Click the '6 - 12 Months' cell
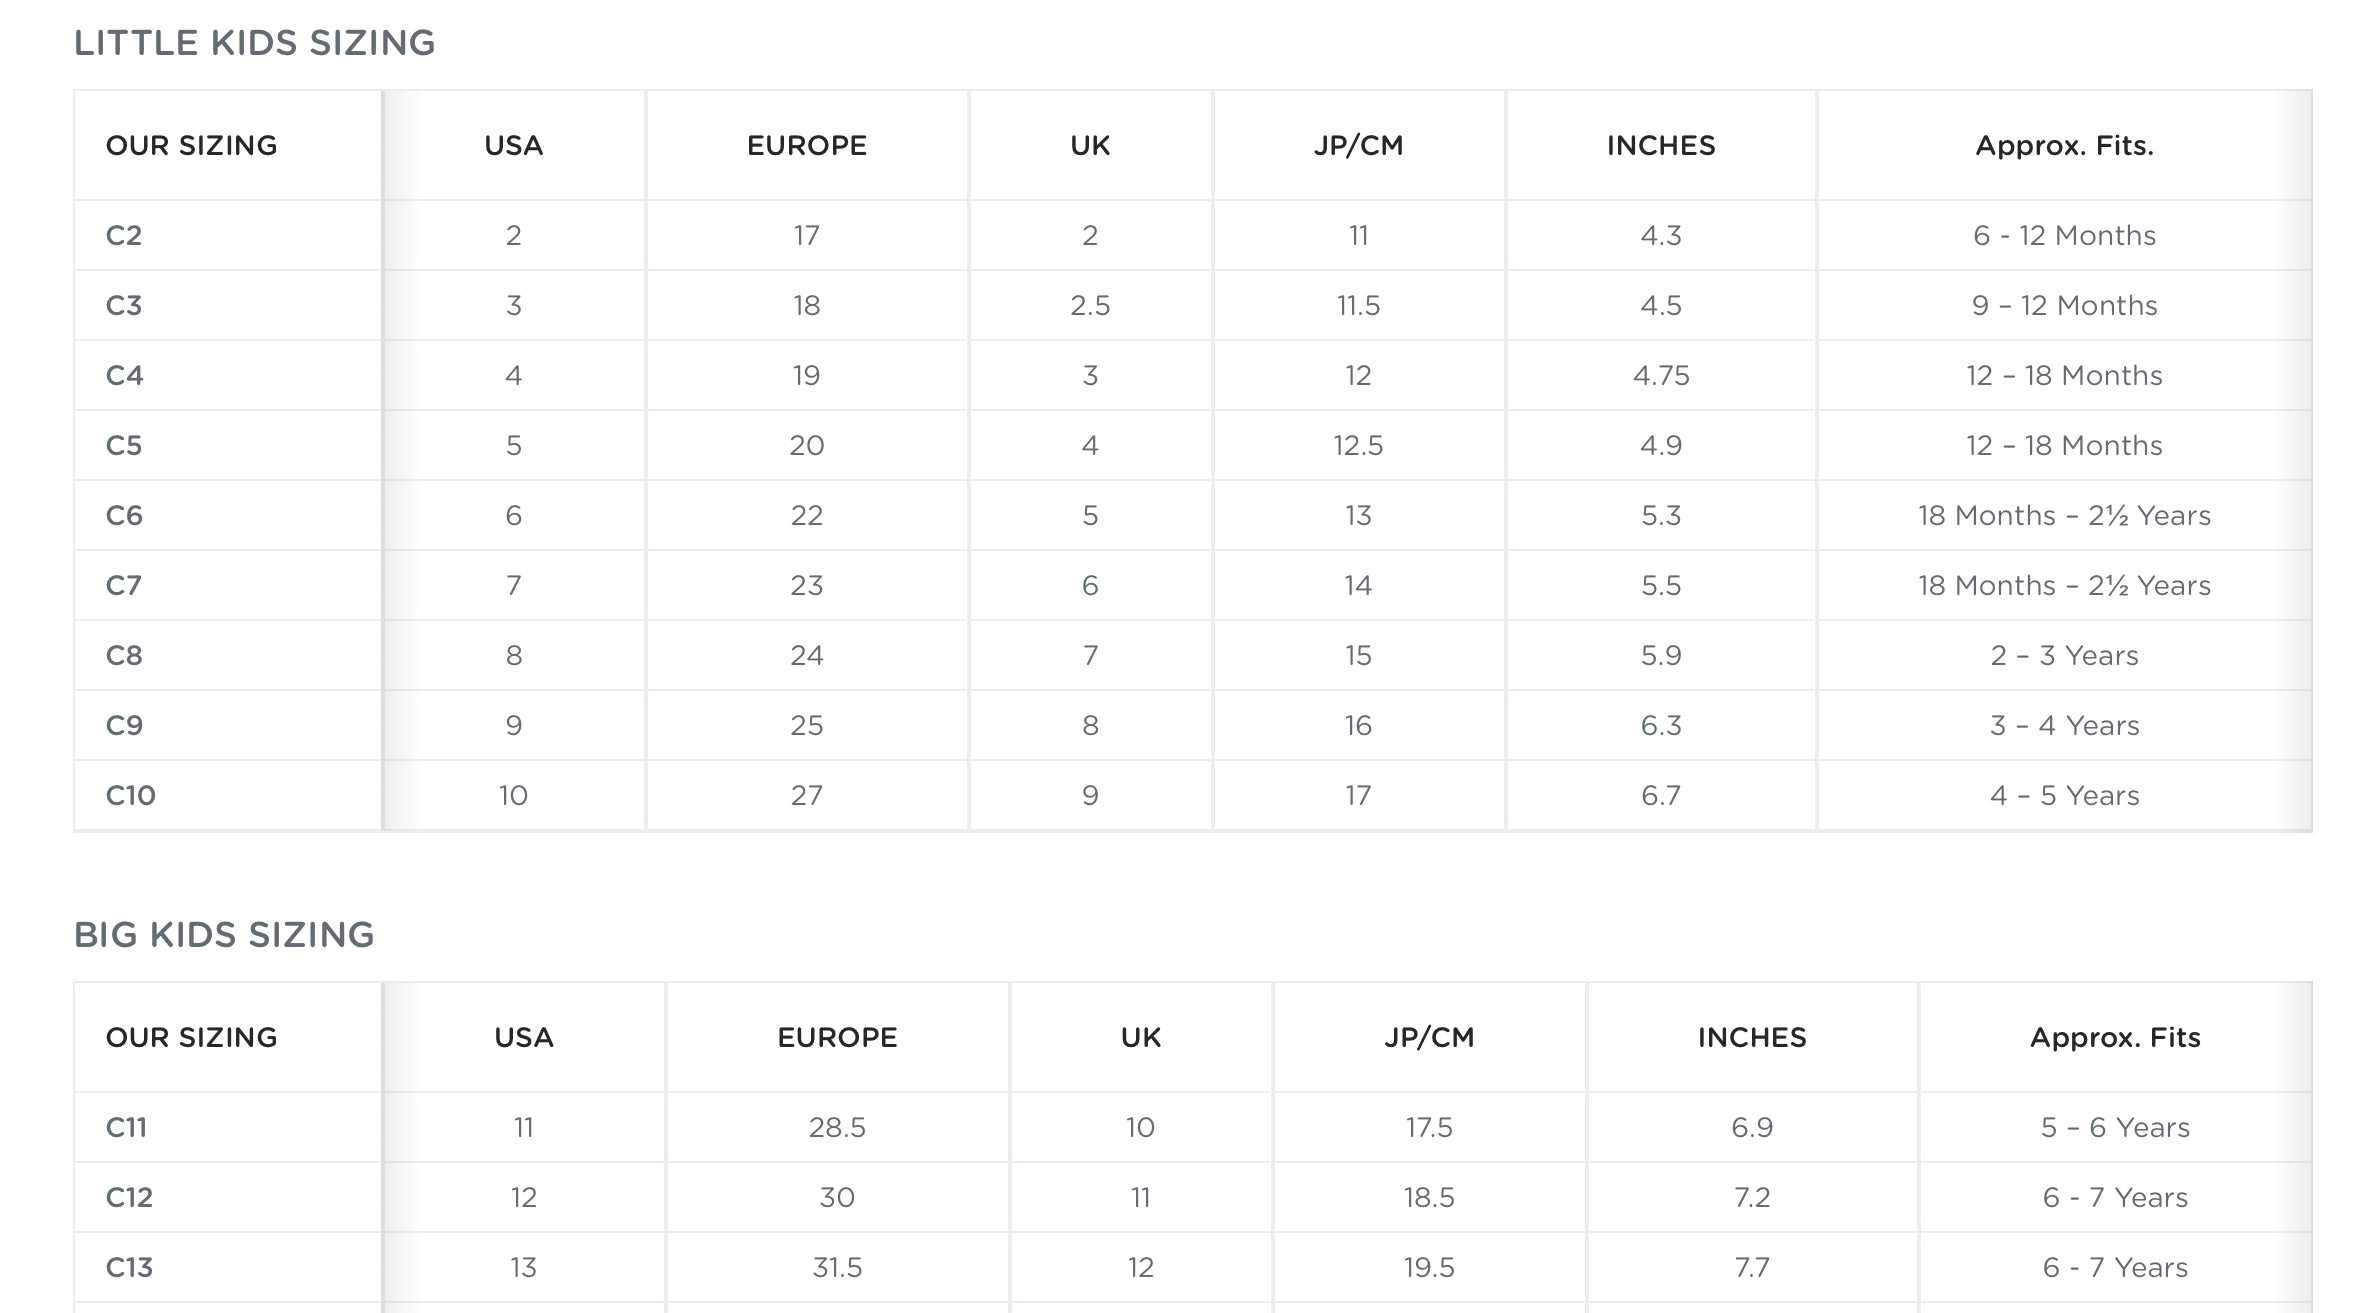Screen dimensions: 2363x1313 click(2064, 236)
